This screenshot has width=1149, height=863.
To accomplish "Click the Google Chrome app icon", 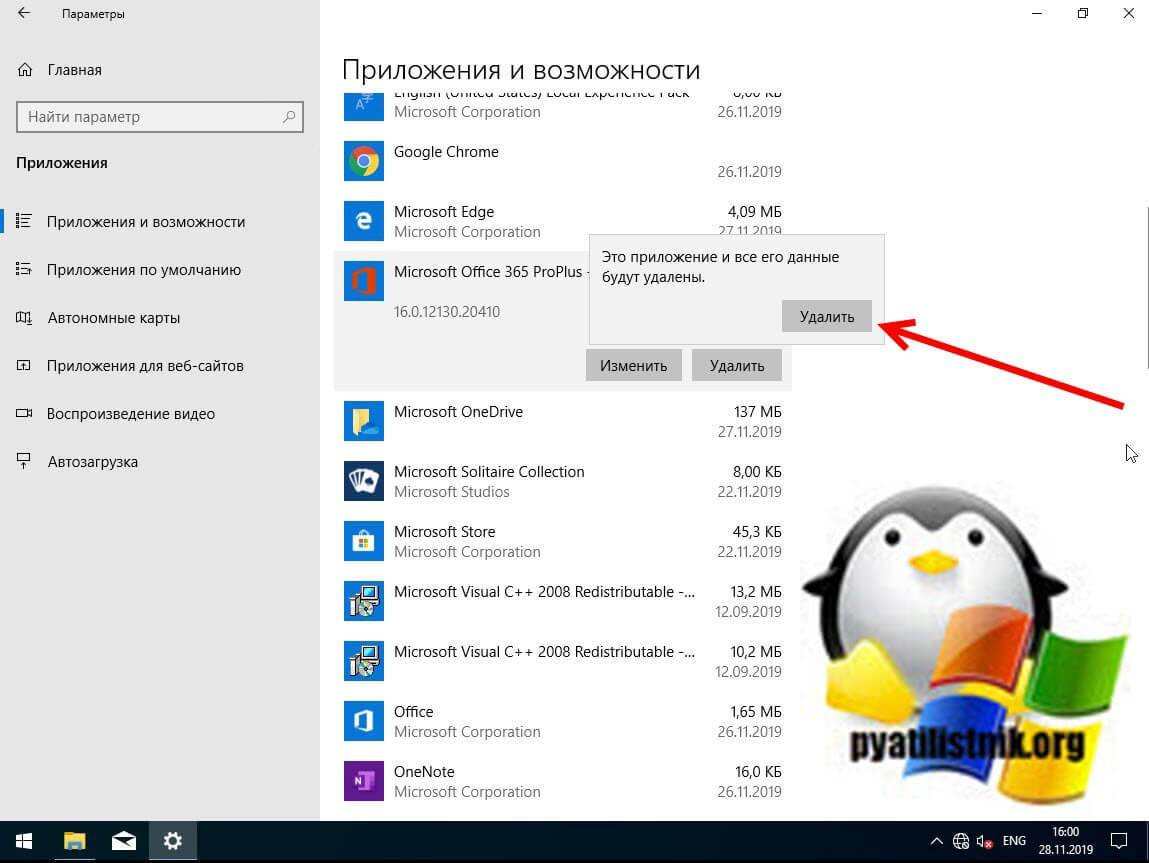I will coord(363,161).
